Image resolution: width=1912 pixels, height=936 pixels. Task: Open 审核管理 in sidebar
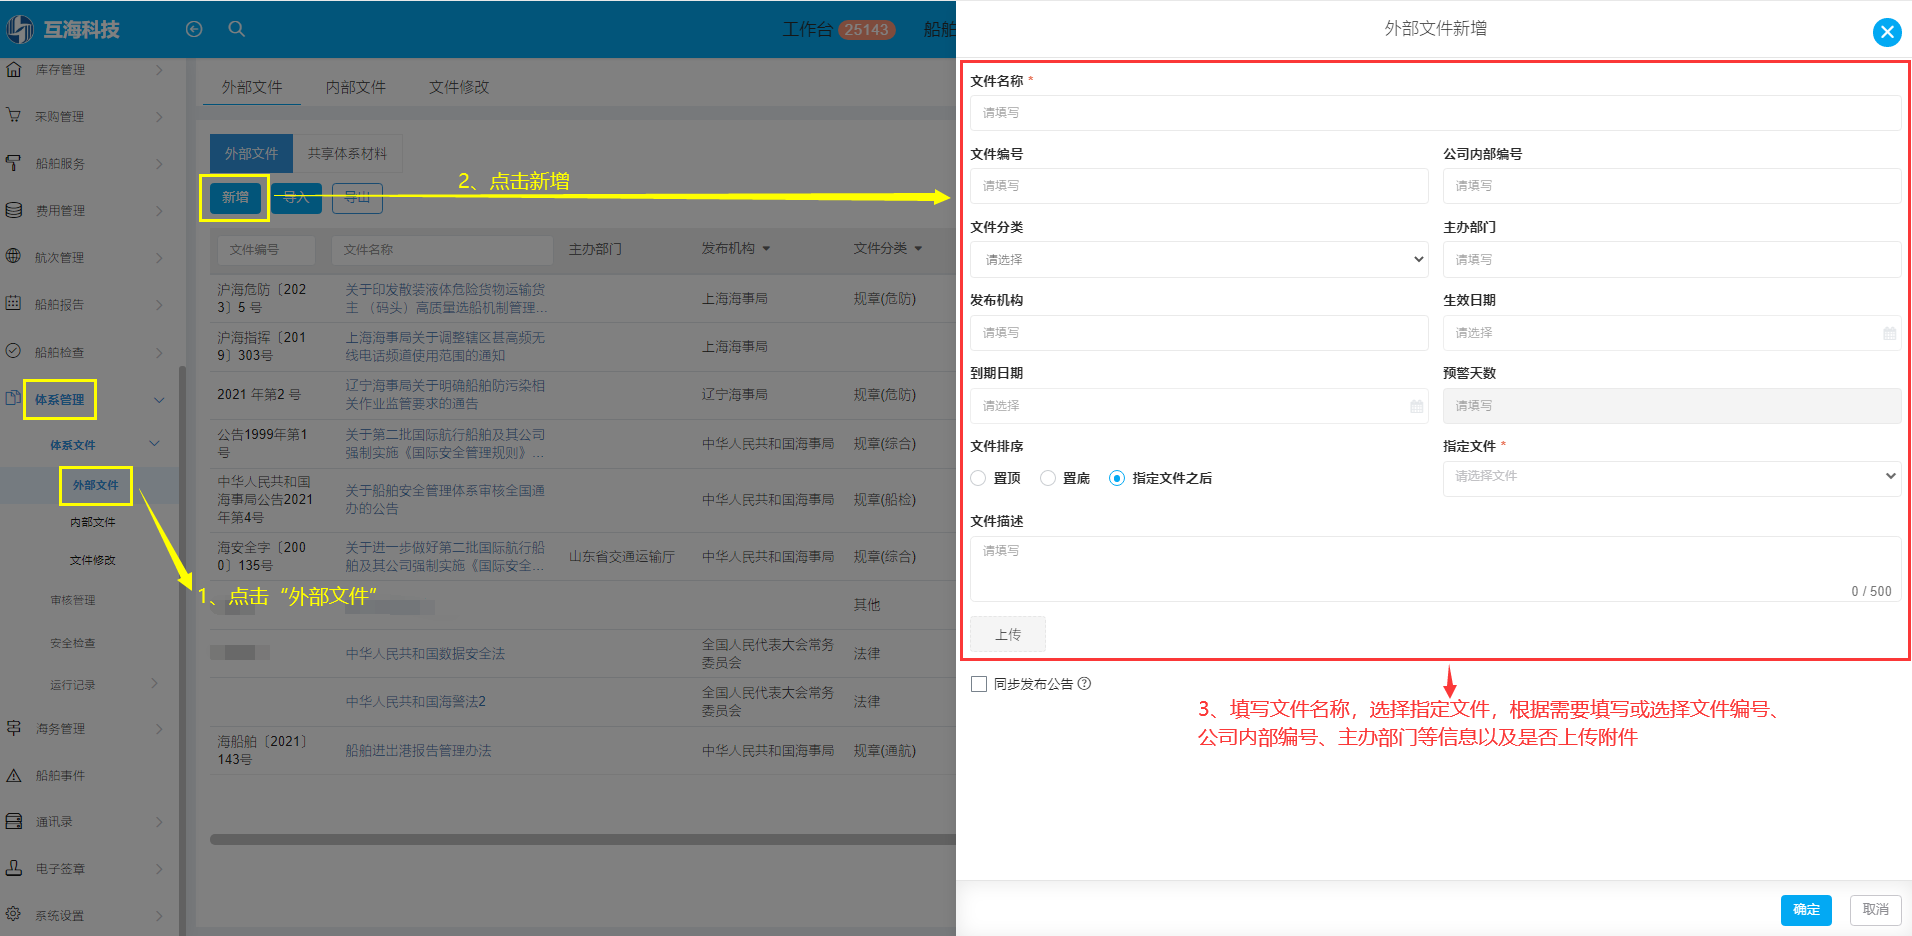click(73, 600)
